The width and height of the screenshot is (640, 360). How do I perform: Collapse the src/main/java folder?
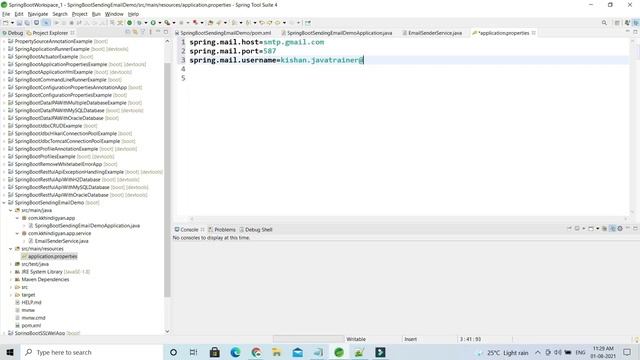point(11,210)
